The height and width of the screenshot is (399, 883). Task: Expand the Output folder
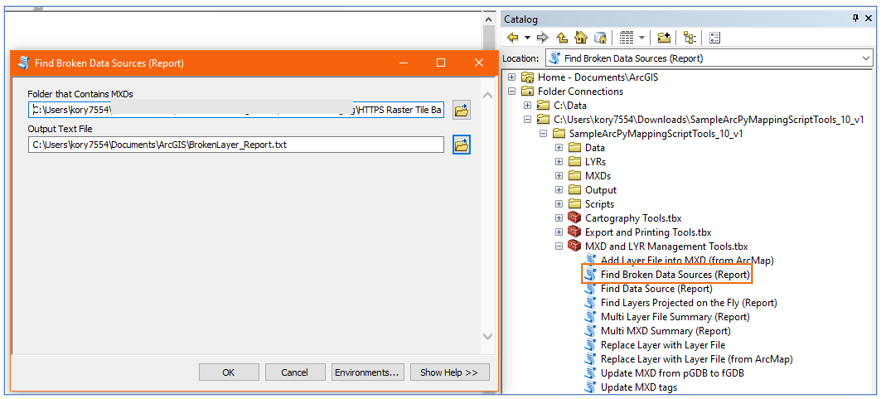tap(559, 190)
